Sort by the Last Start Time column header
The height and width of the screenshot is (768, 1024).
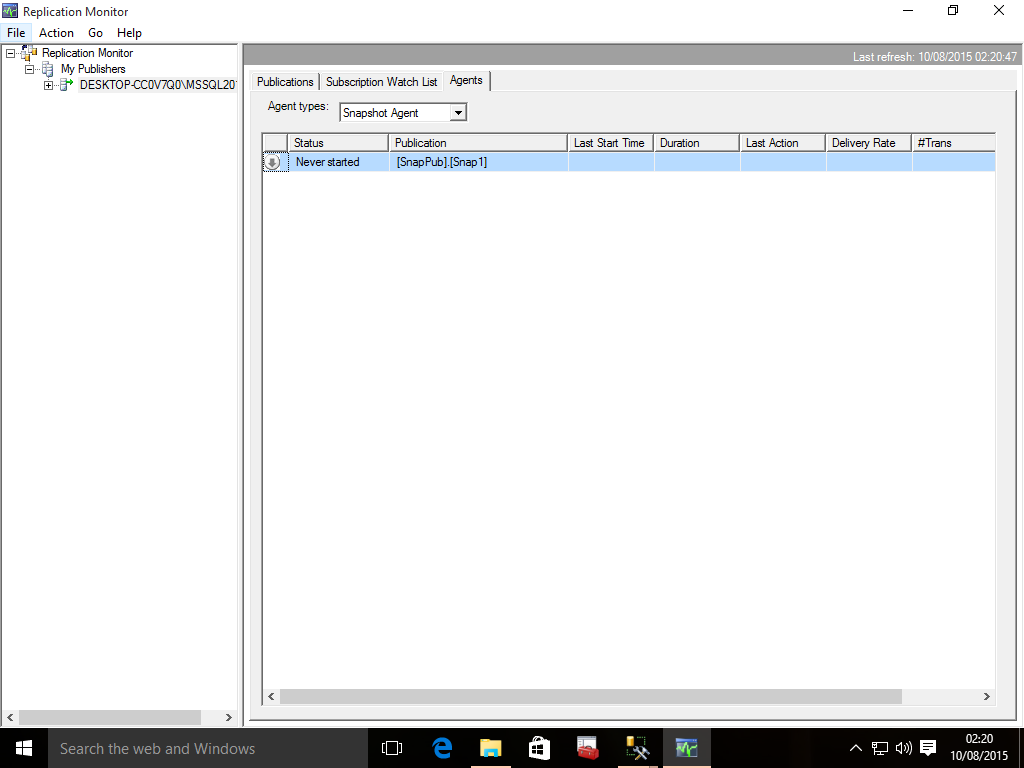point(610,143)
